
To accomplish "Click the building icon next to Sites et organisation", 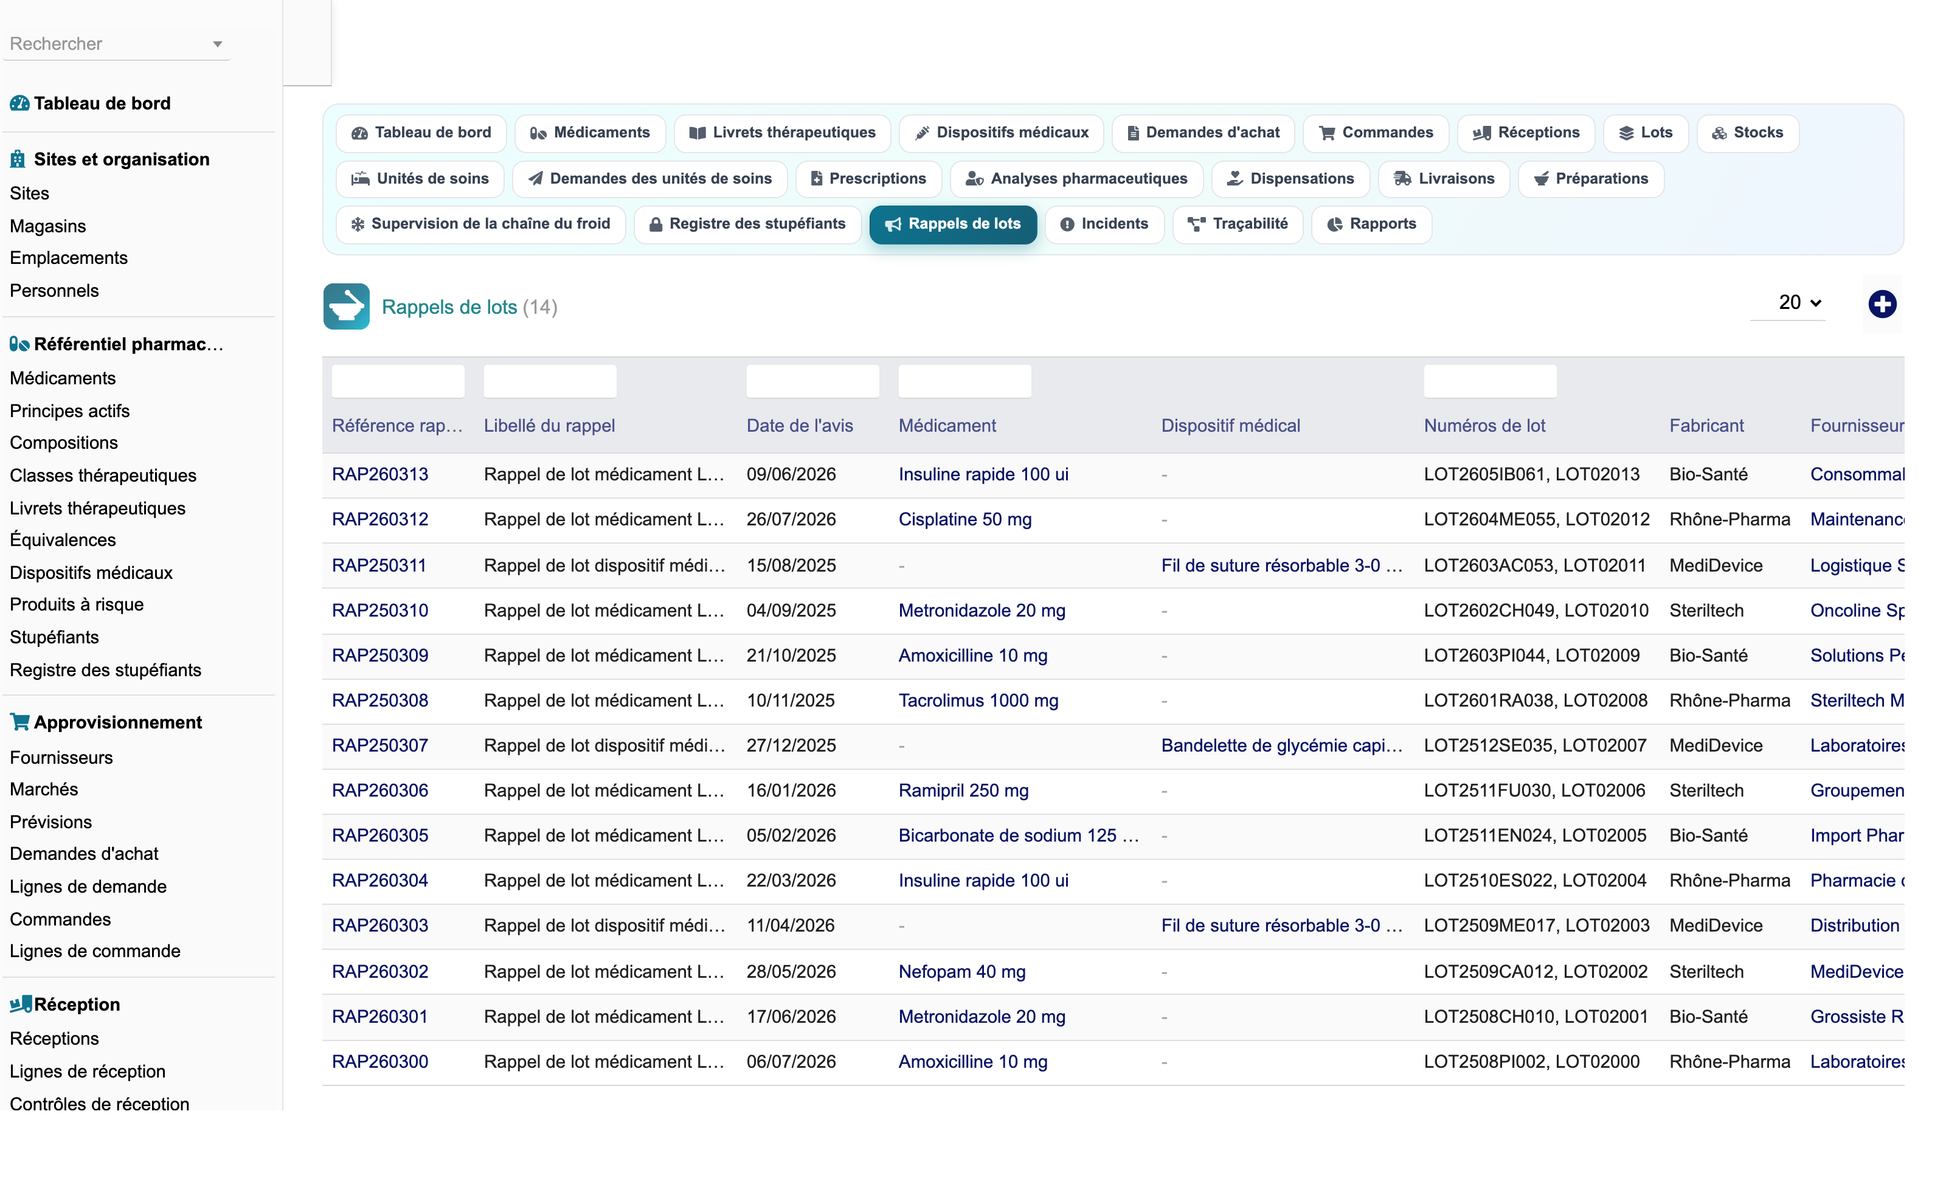I will point(17,159).
